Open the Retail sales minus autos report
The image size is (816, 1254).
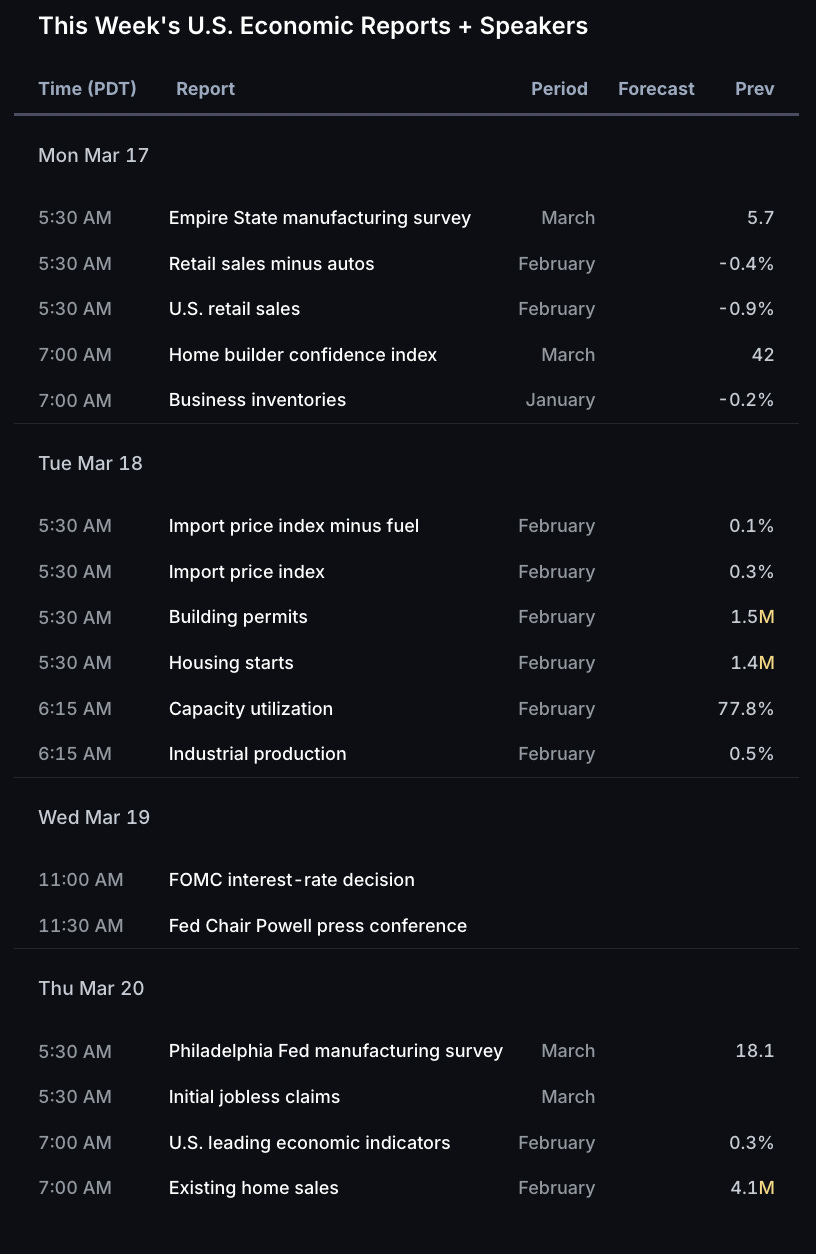tap(271, 264)
